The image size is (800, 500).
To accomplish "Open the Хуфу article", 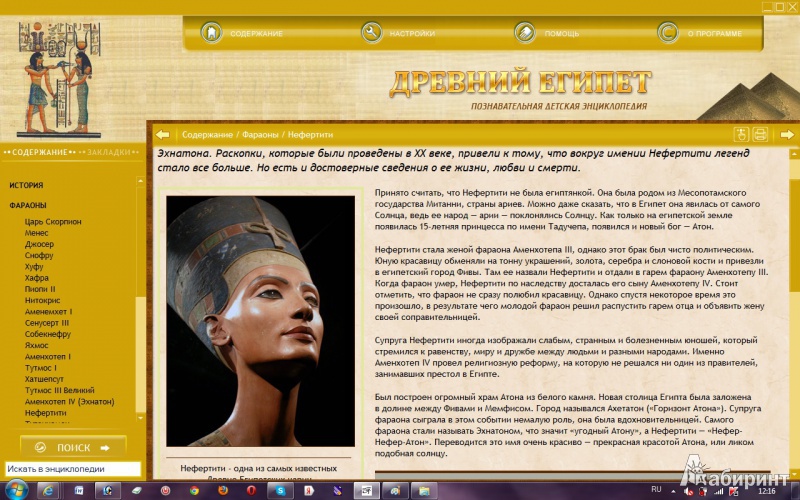I will click(34, 267).
